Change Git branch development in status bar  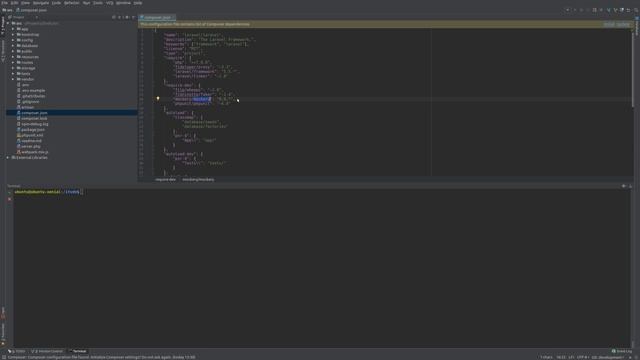(x=607, y=357)
